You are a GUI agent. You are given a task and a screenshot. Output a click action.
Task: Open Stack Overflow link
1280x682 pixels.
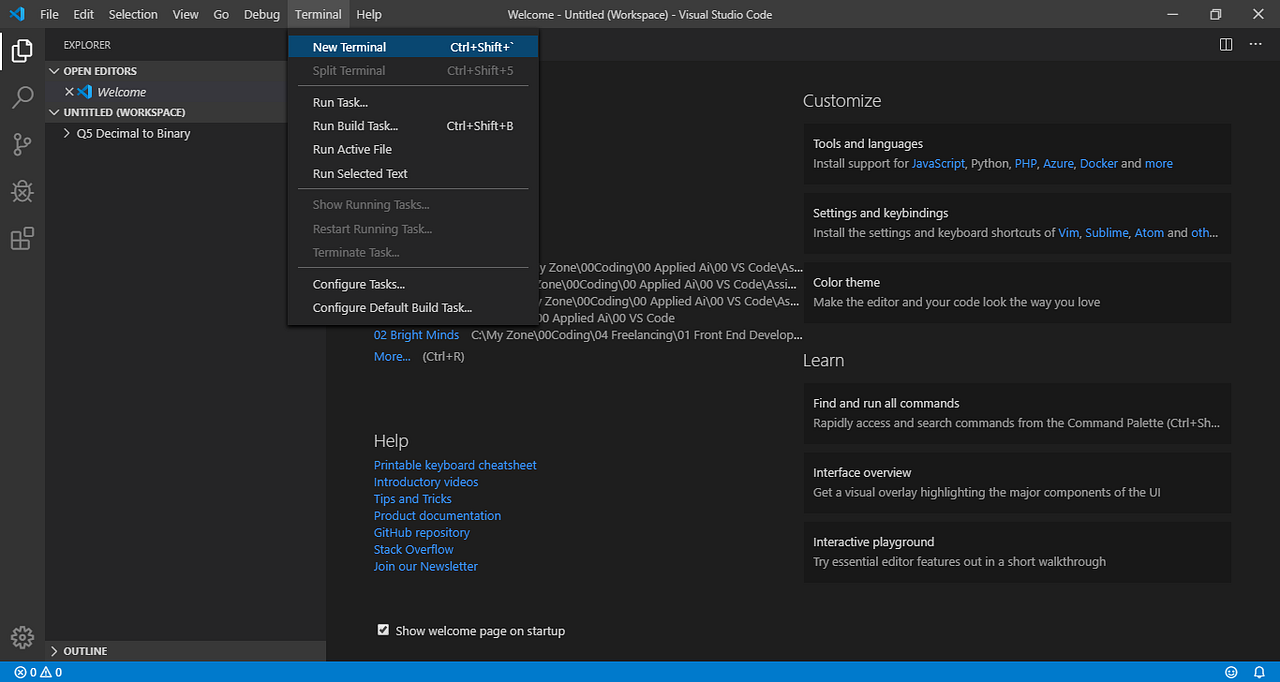click(414, 549)
